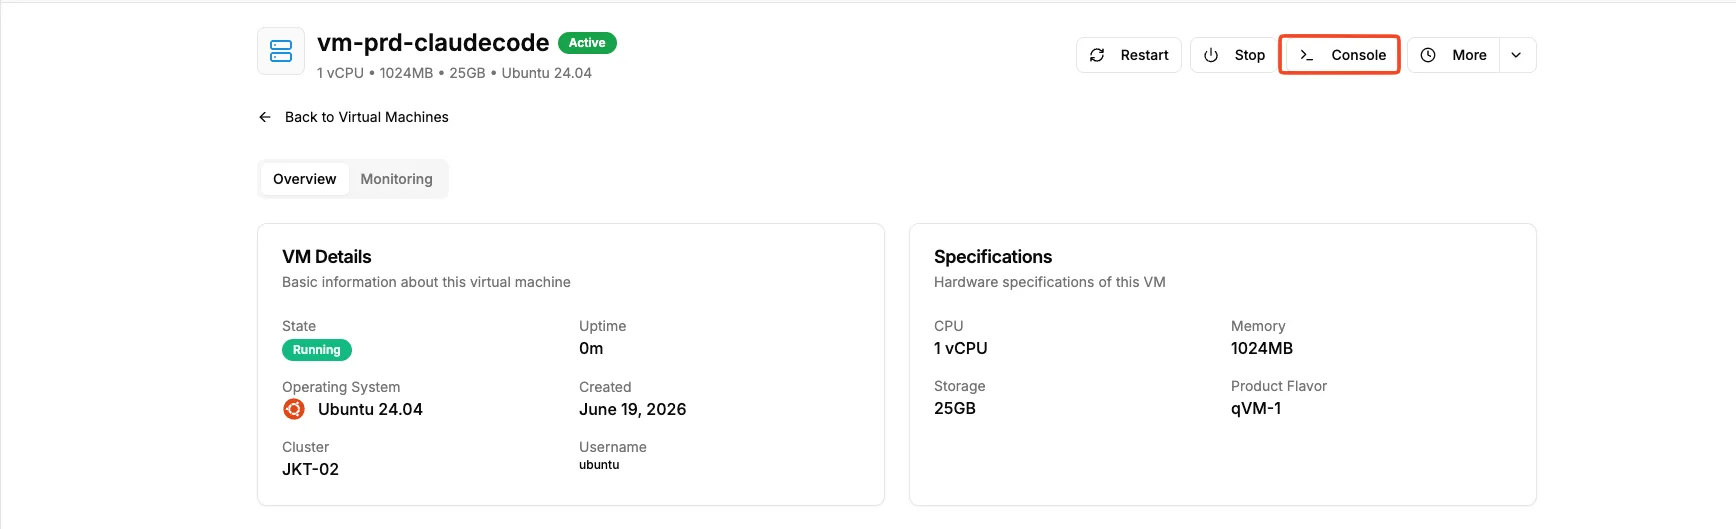
Task: Click the green Active status badge
Action: point(587,43)
